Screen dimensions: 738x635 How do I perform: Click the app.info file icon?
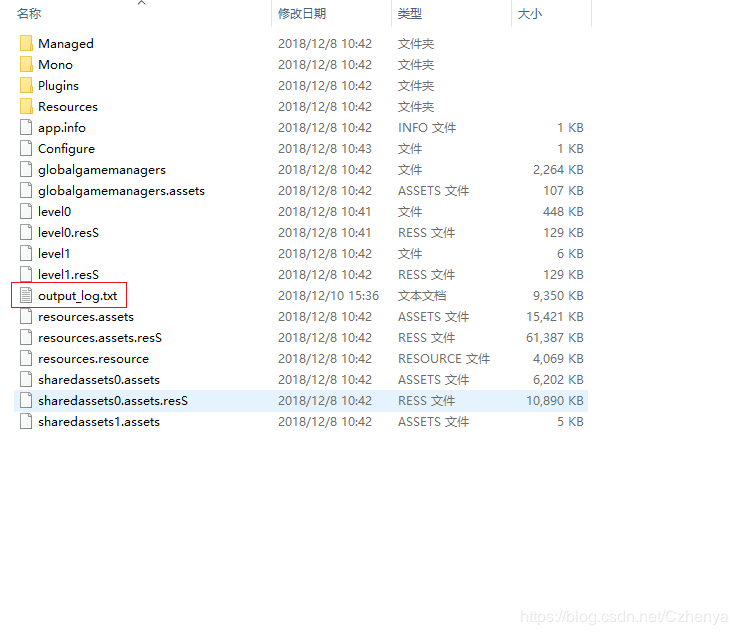click(x=26, y=128)
